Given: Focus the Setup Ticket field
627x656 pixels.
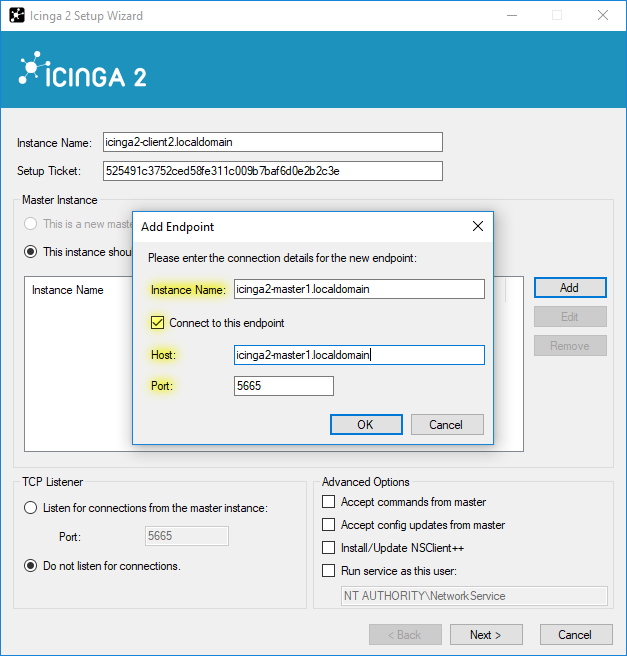Looking at the screenshot, I should coord(273,171).
